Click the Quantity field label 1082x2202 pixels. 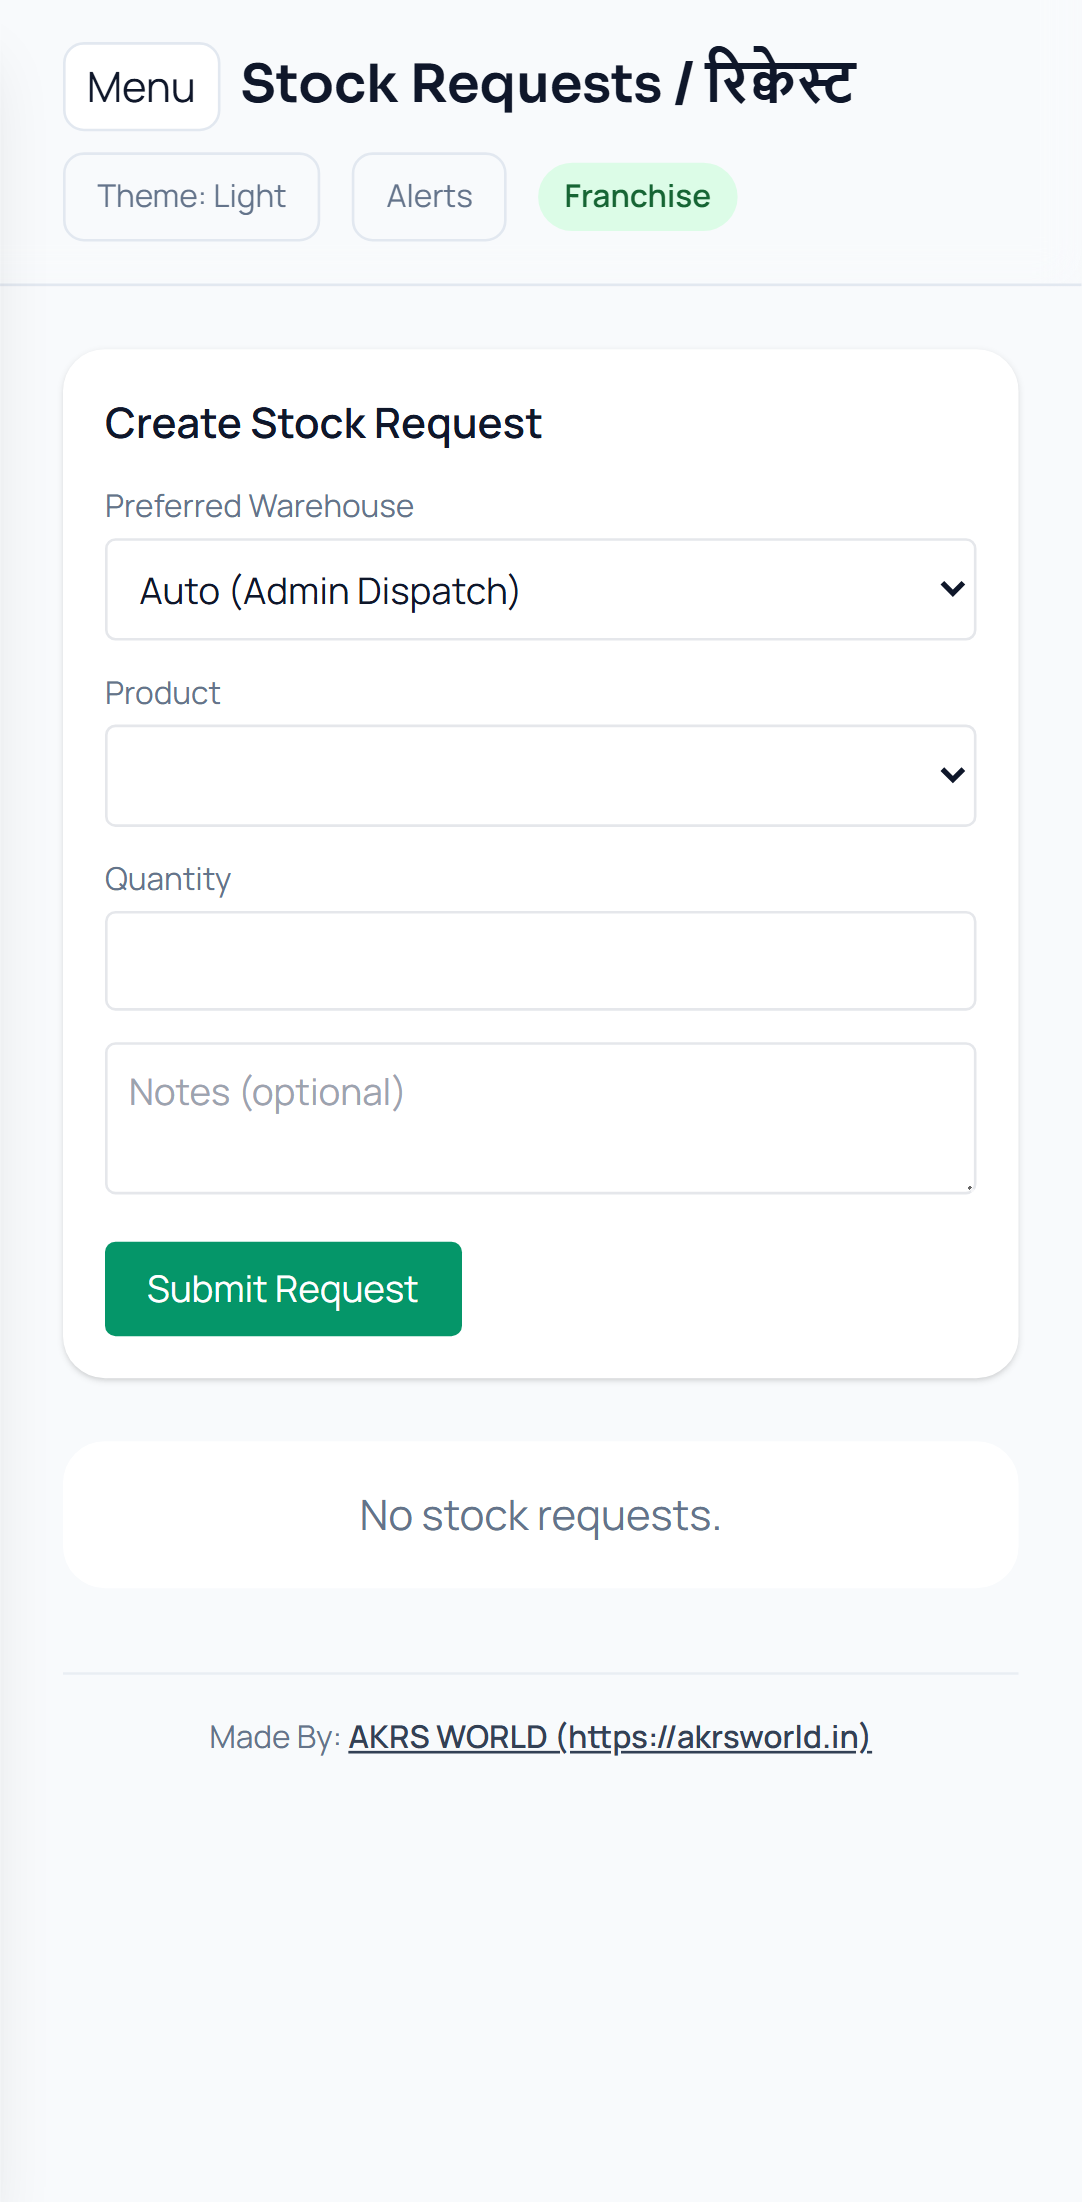[x=168, y=879]
